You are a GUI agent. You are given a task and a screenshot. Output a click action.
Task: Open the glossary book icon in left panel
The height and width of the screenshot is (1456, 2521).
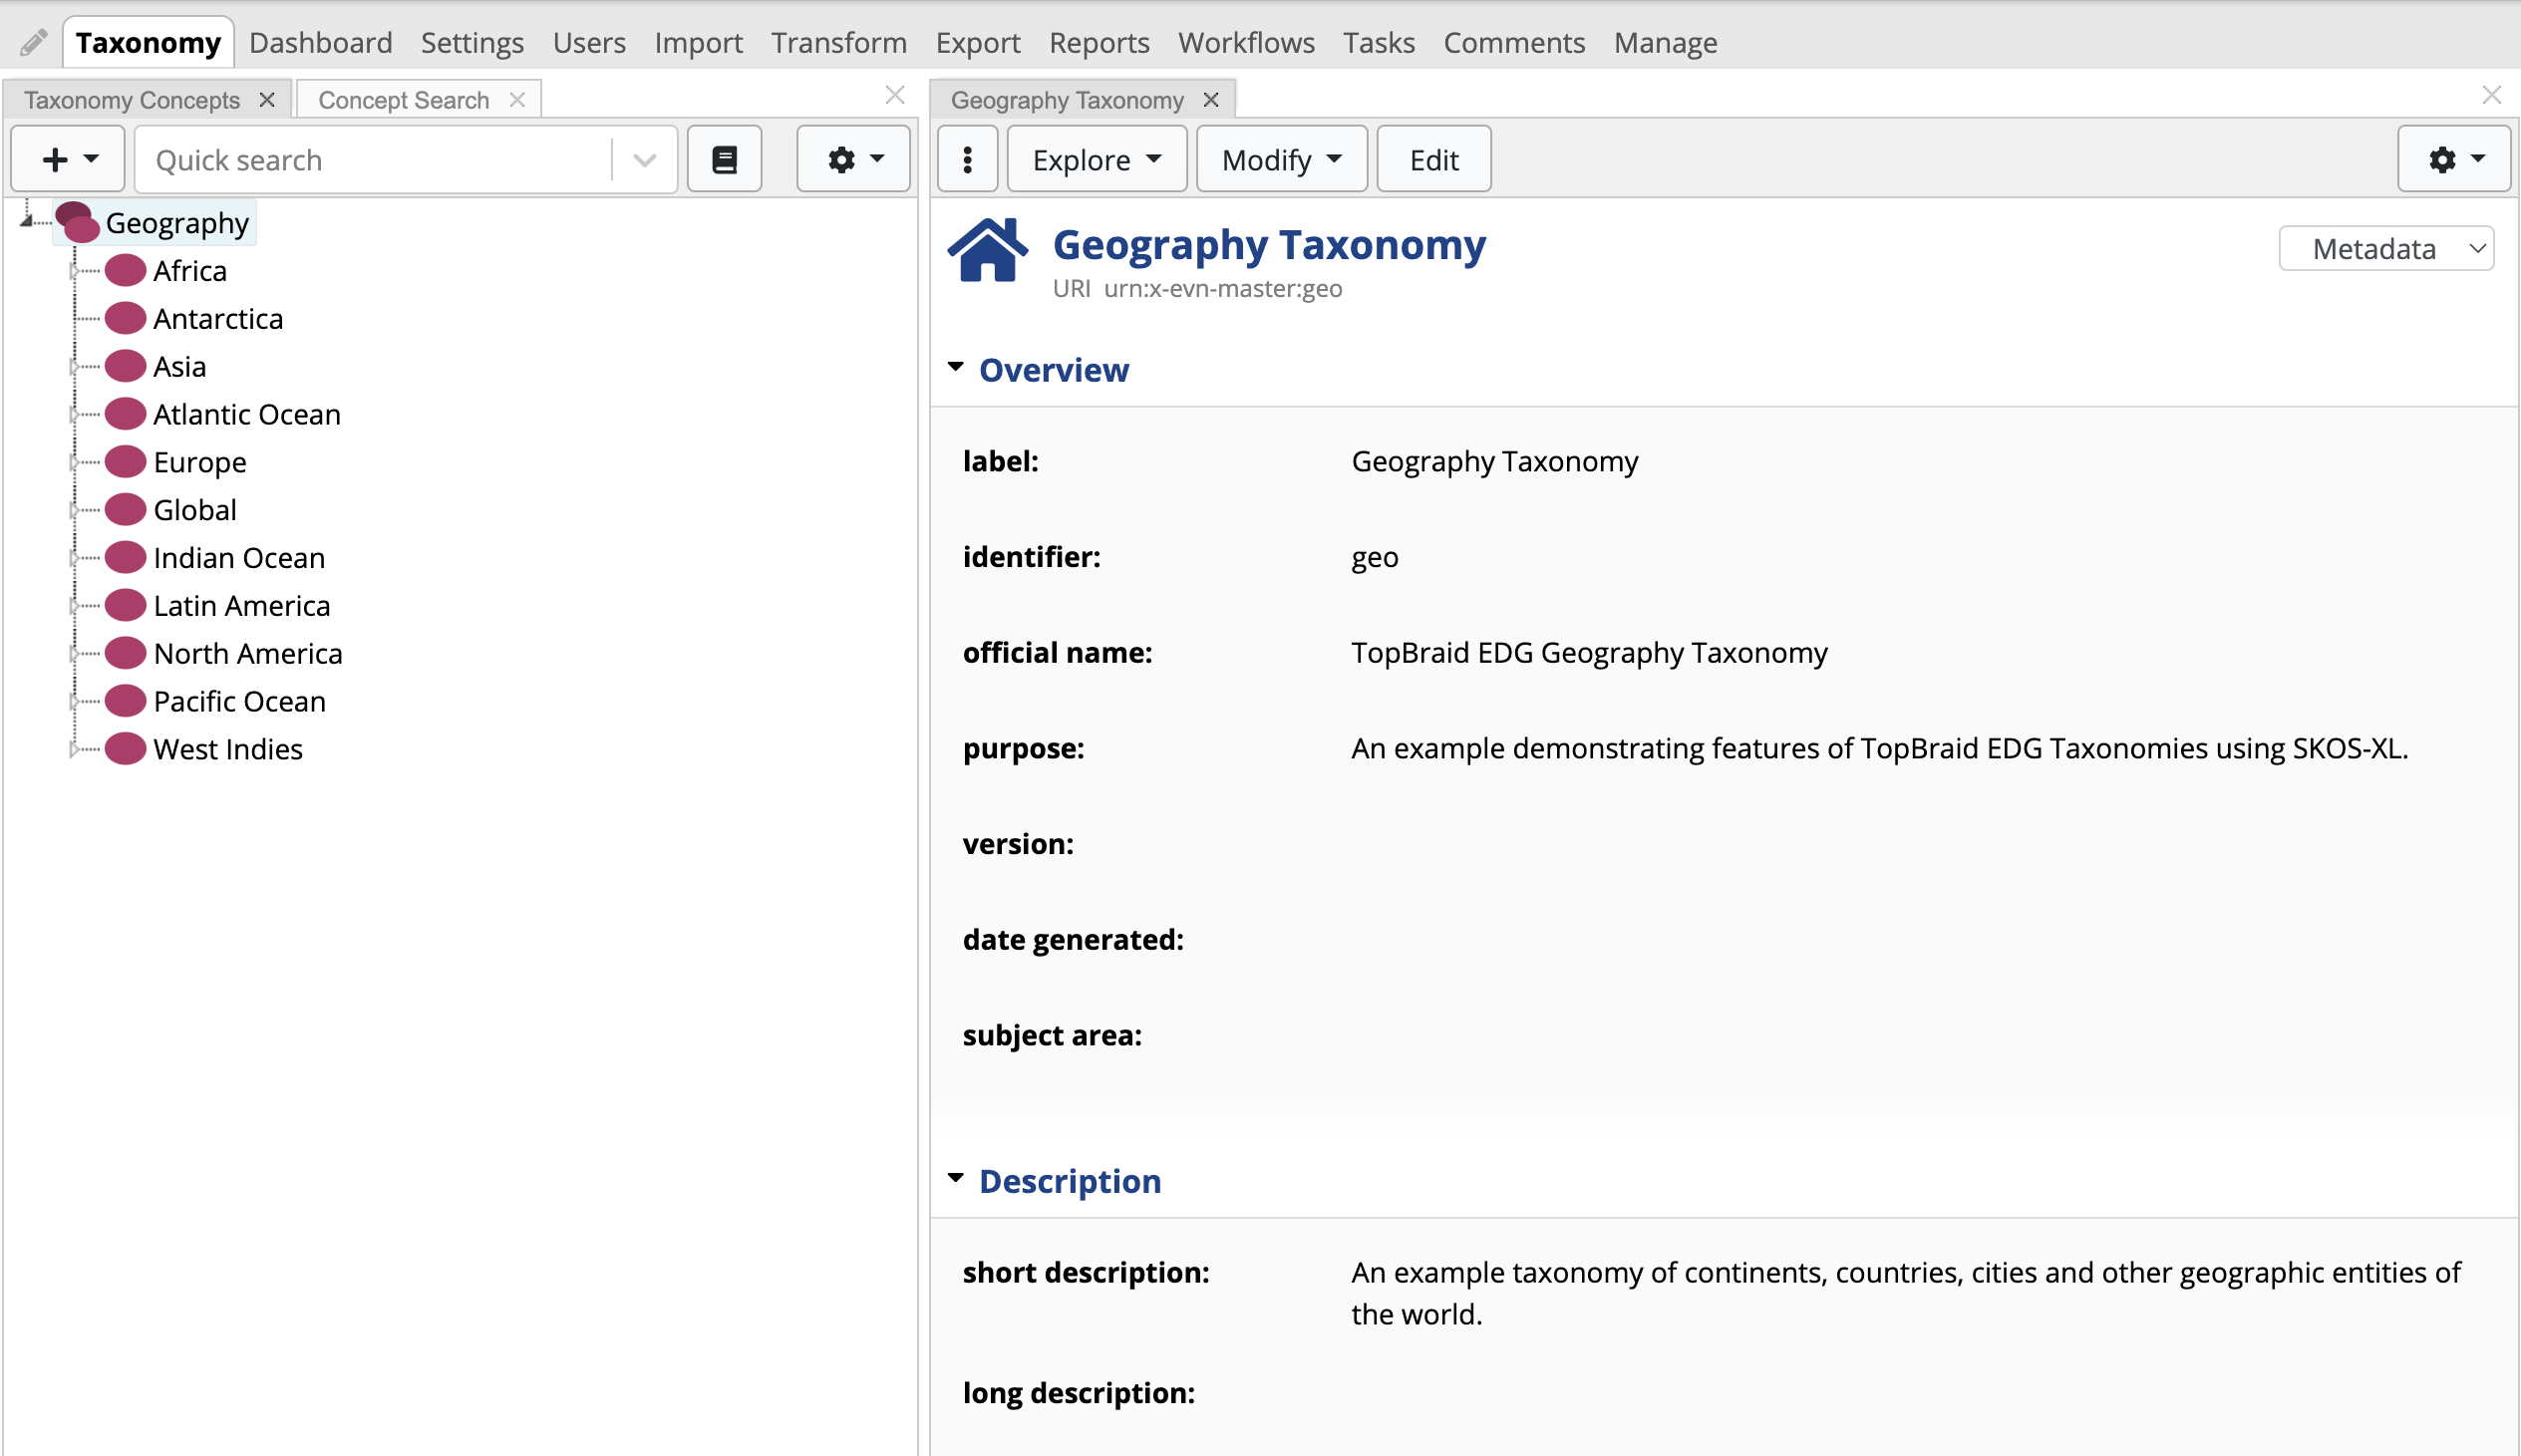click(723, 158)
